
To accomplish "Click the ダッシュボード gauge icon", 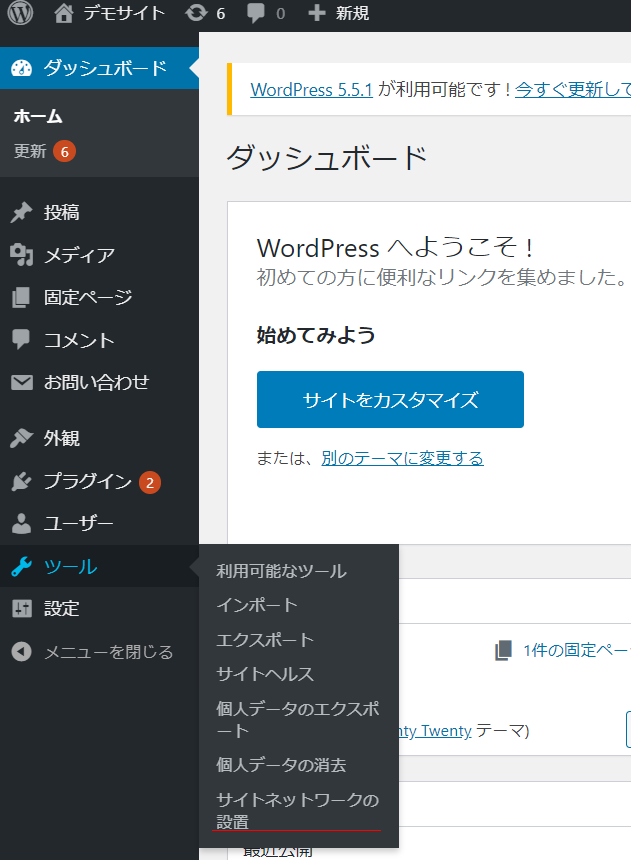I will pyautogui.click(x=22, y=68).
